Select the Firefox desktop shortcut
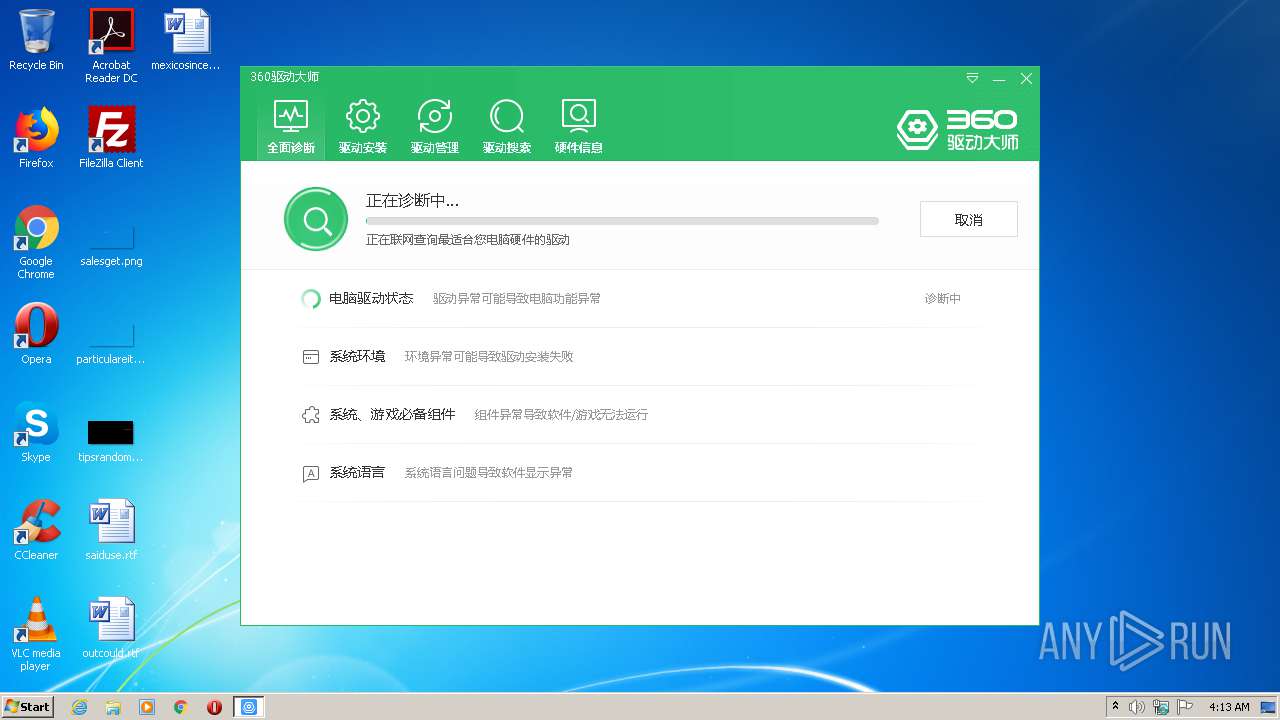 click(x=36, y=138)
